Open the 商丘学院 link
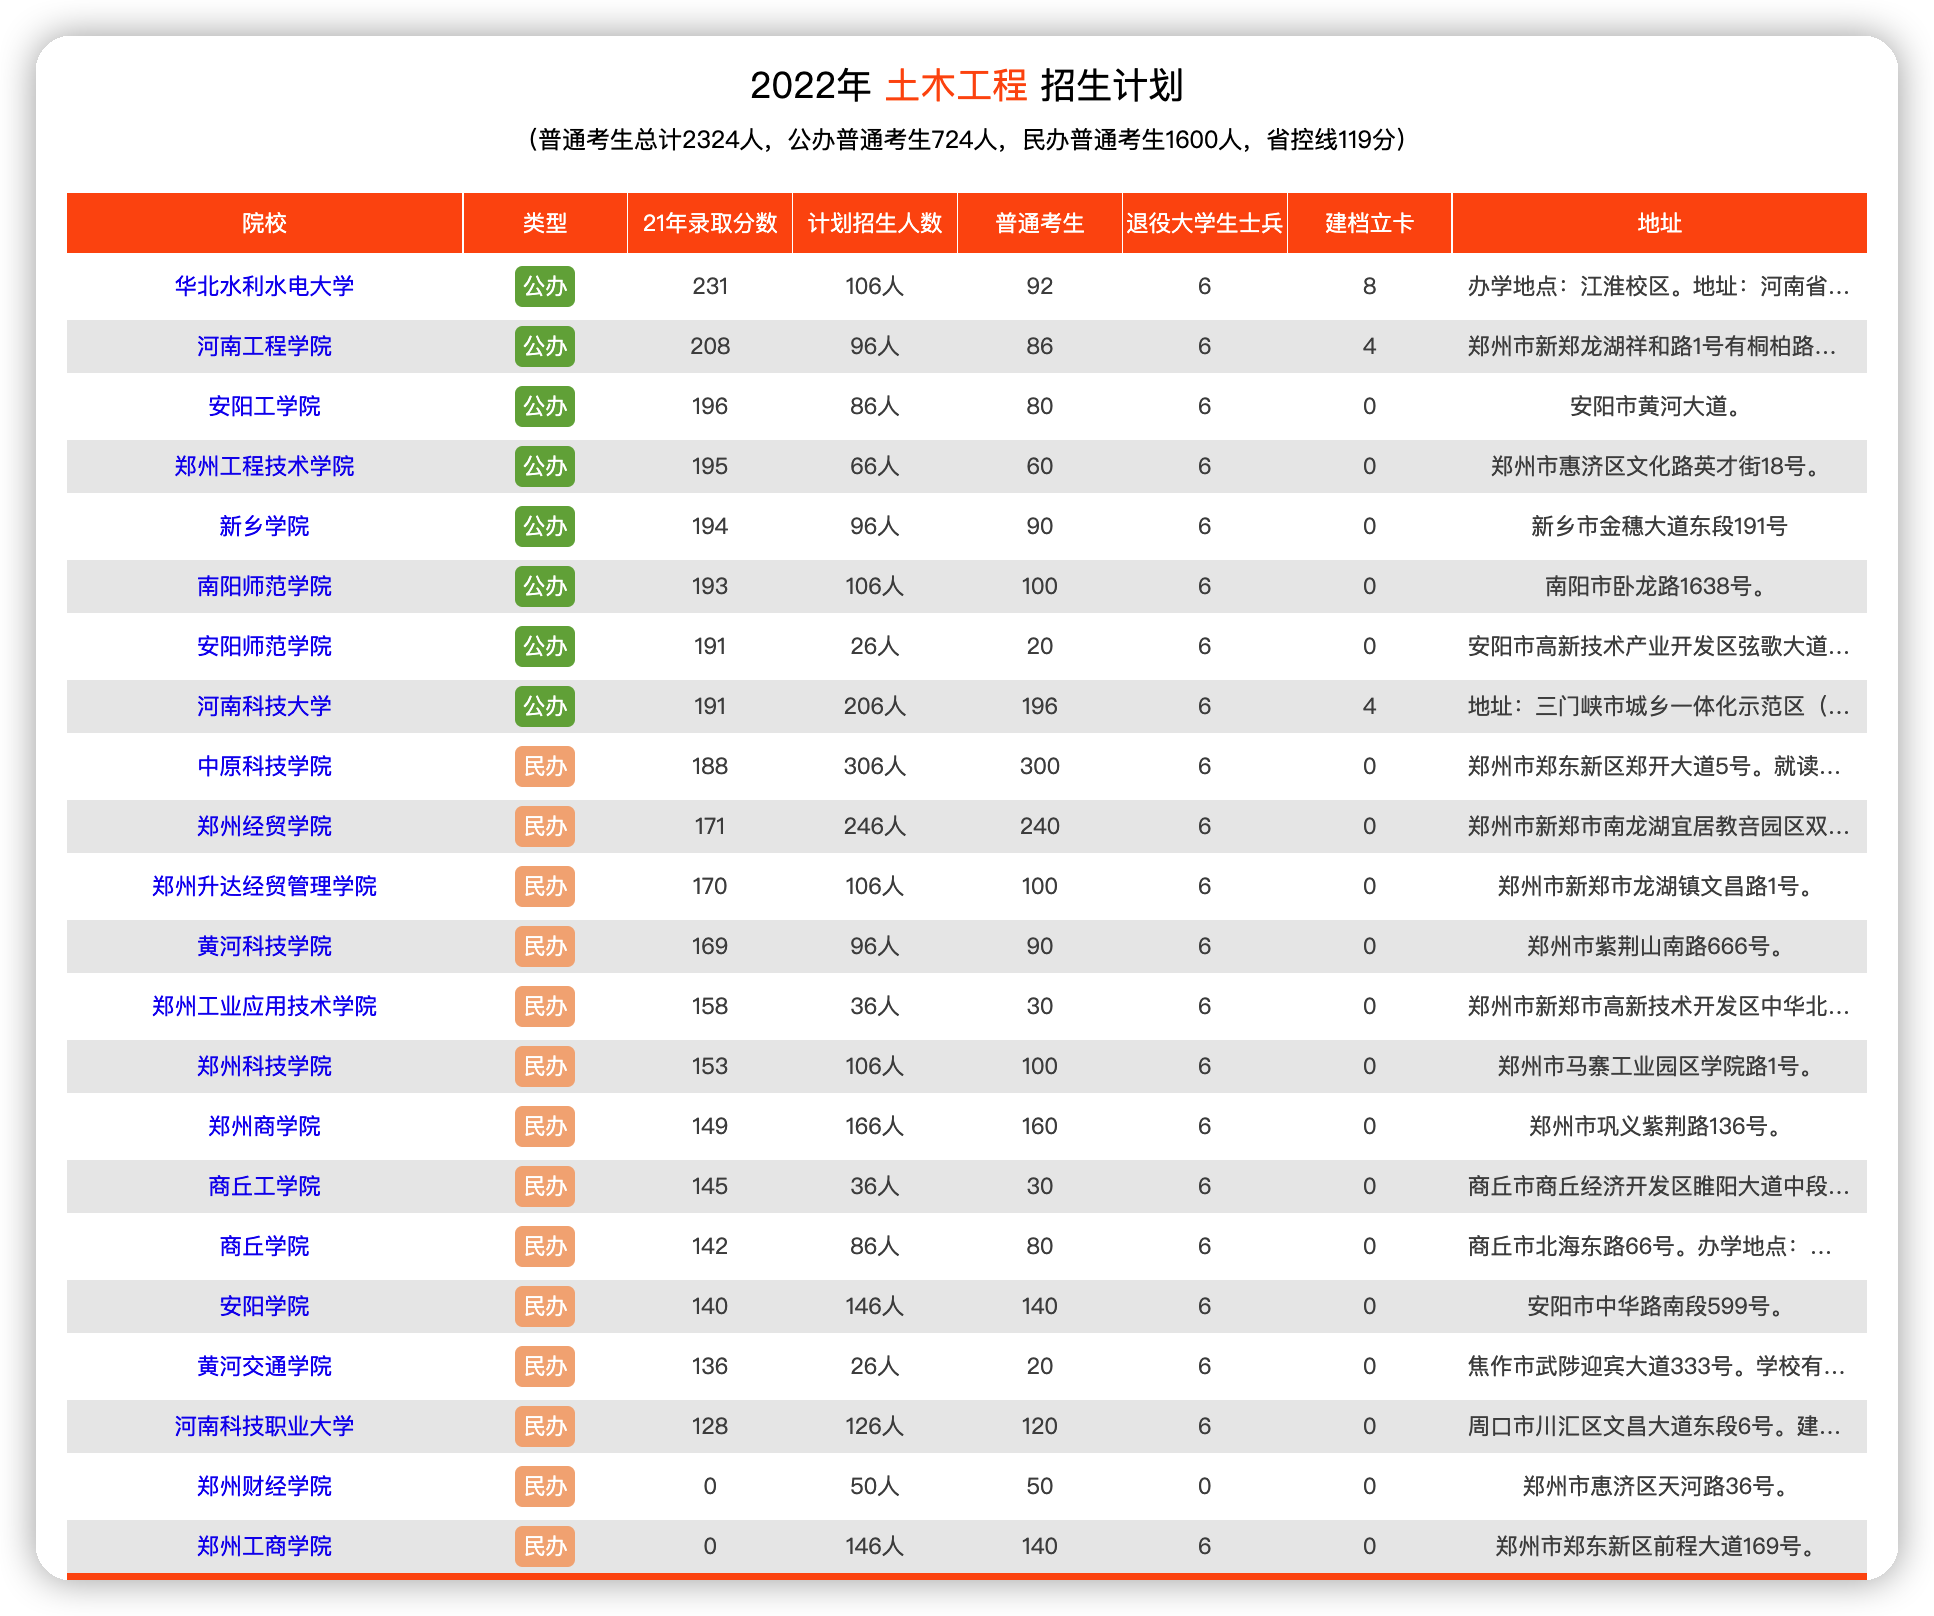This screenshot has height=1616, width=1934. (264, 1246)
